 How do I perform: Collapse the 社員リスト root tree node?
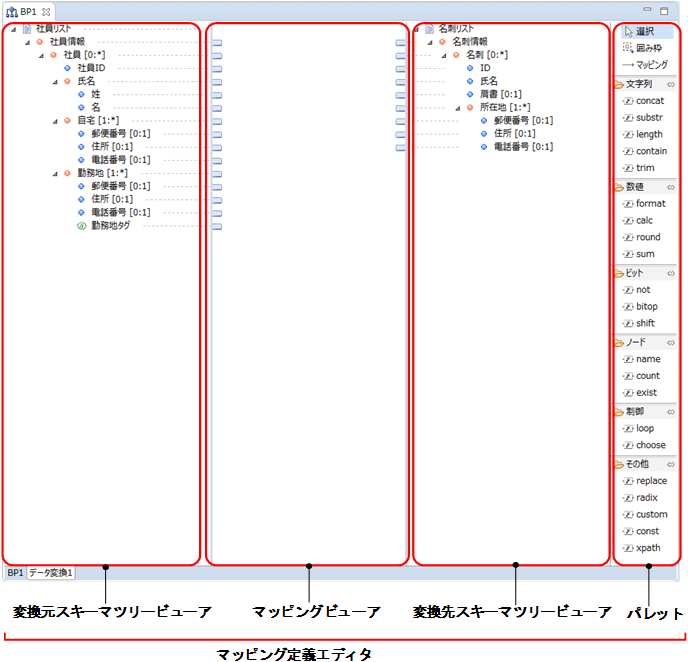(x=14, y=29)
